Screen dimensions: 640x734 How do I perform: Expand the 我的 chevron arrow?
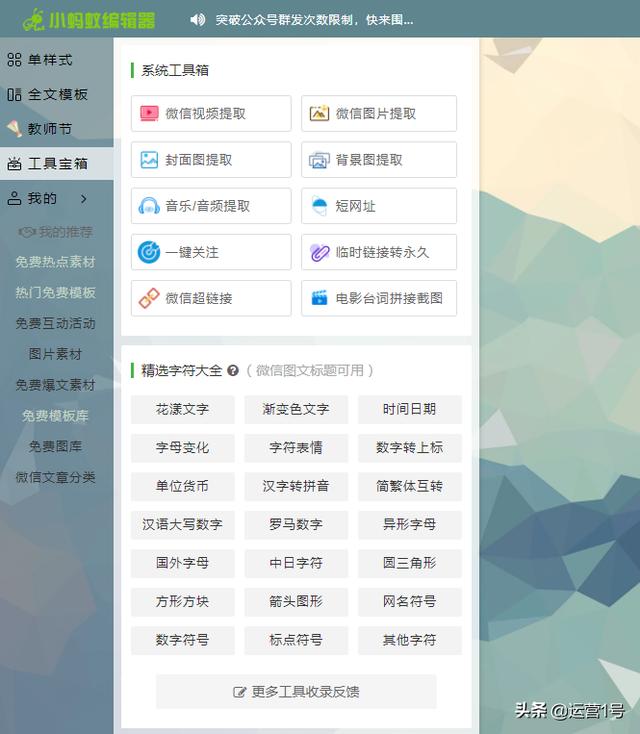[84, 198]
